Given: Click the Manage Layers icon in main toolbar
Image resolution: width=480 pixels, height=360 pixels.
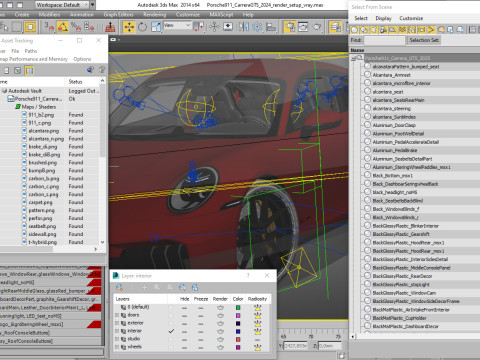Looking at the screenshot, I should click(335, 27).
